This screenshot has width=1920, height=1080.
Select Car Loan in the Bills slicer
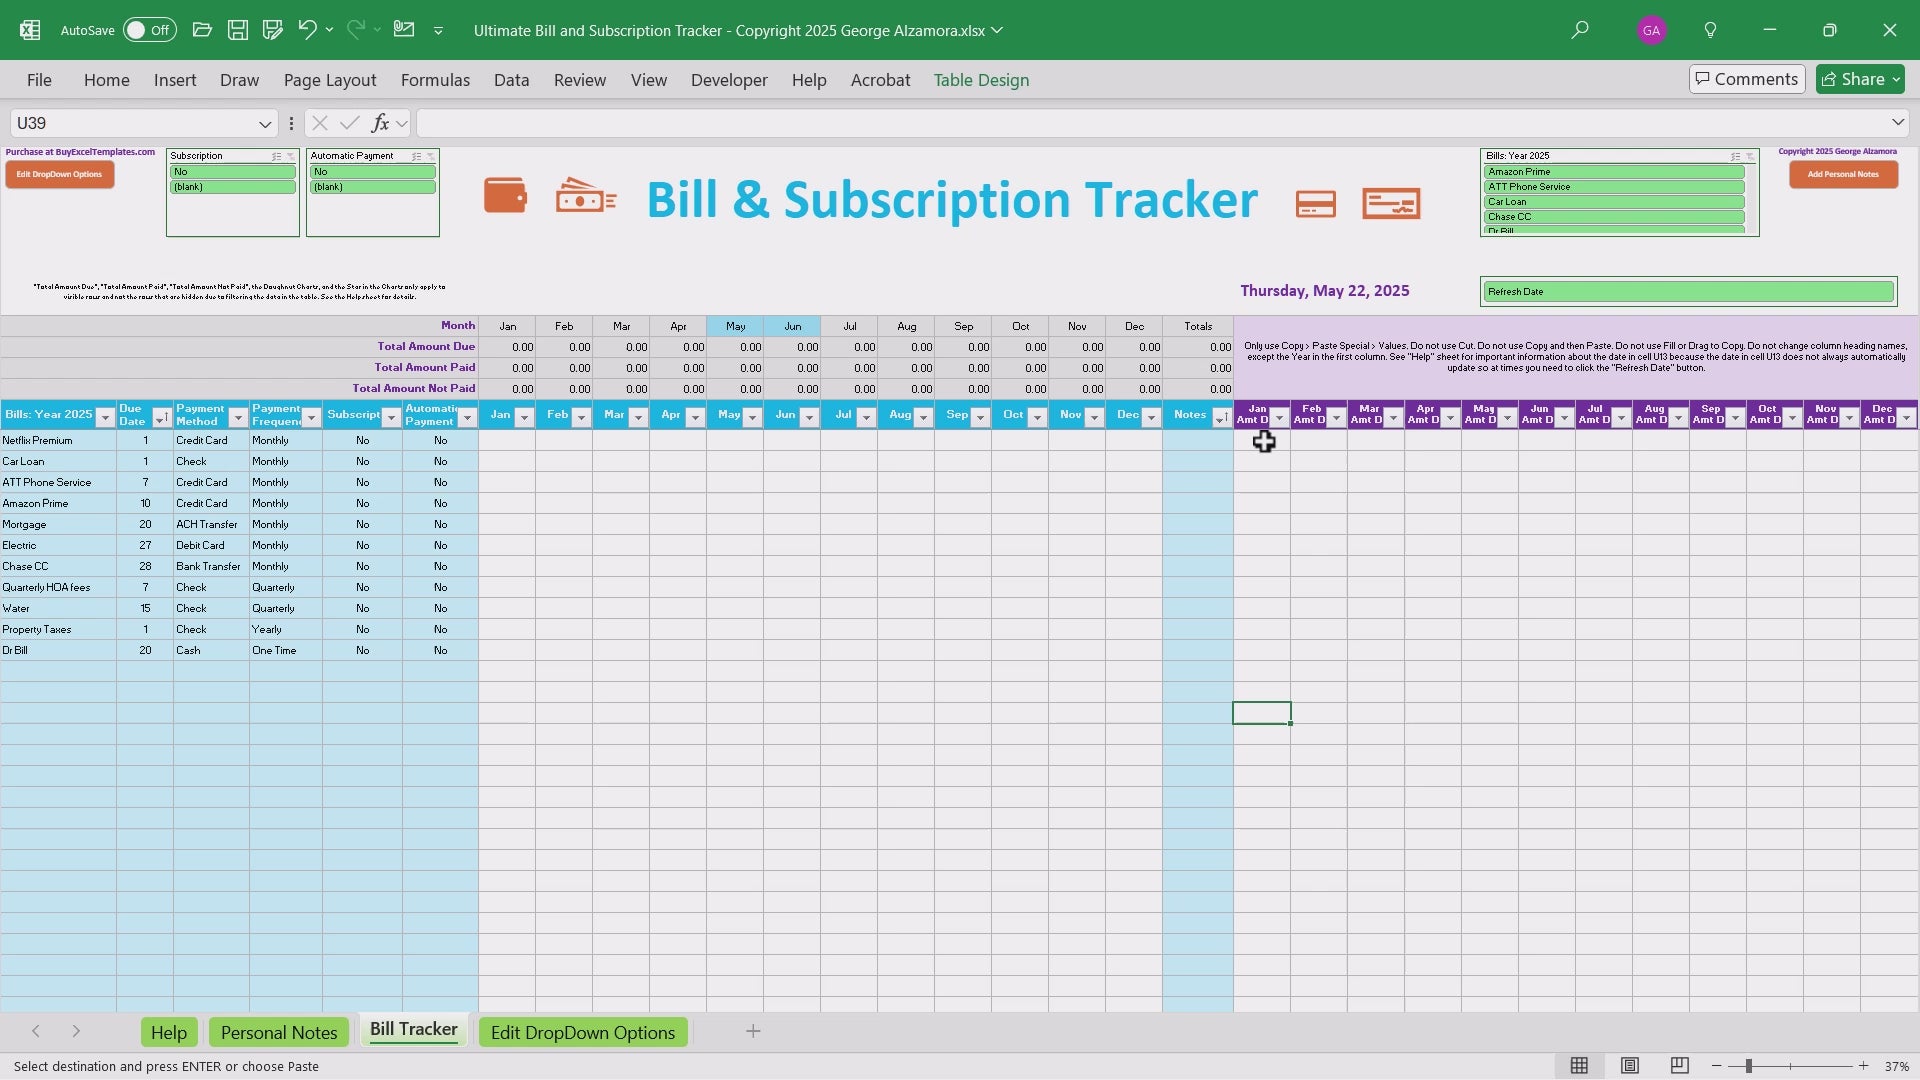tap(1614, 202)
